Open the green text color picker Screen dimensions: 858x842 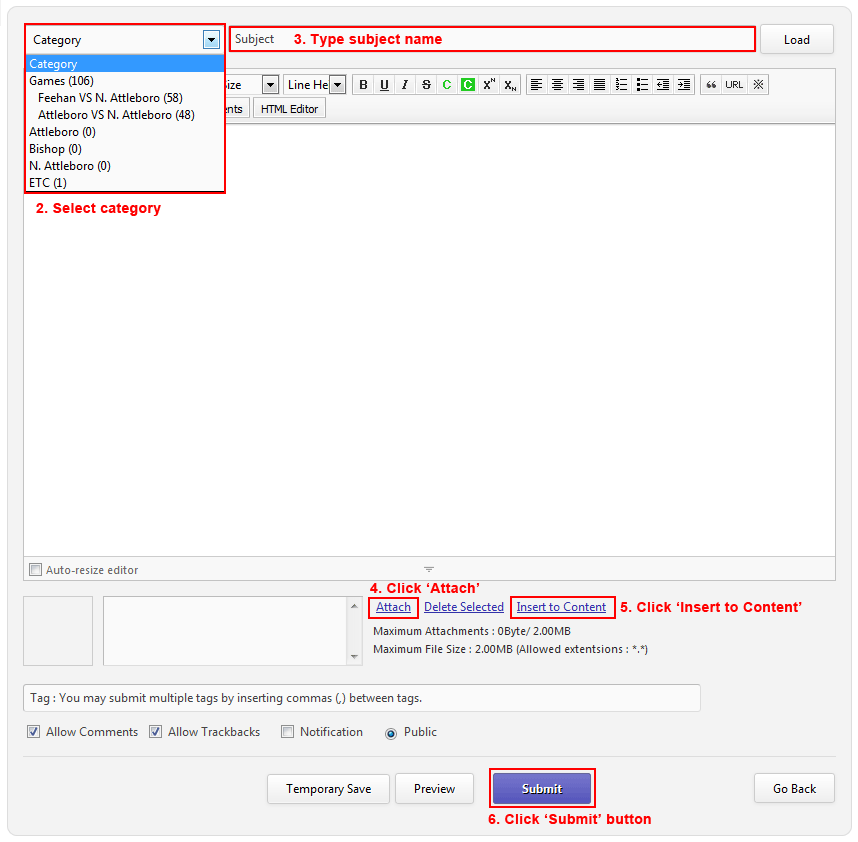[447, 85]
